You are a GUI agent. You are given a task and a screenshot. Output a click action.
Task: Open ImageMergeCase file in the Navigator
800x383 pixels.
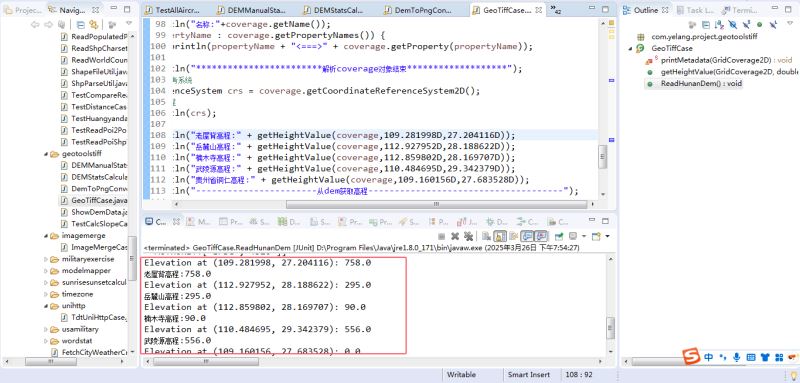(x=94, y=247)
